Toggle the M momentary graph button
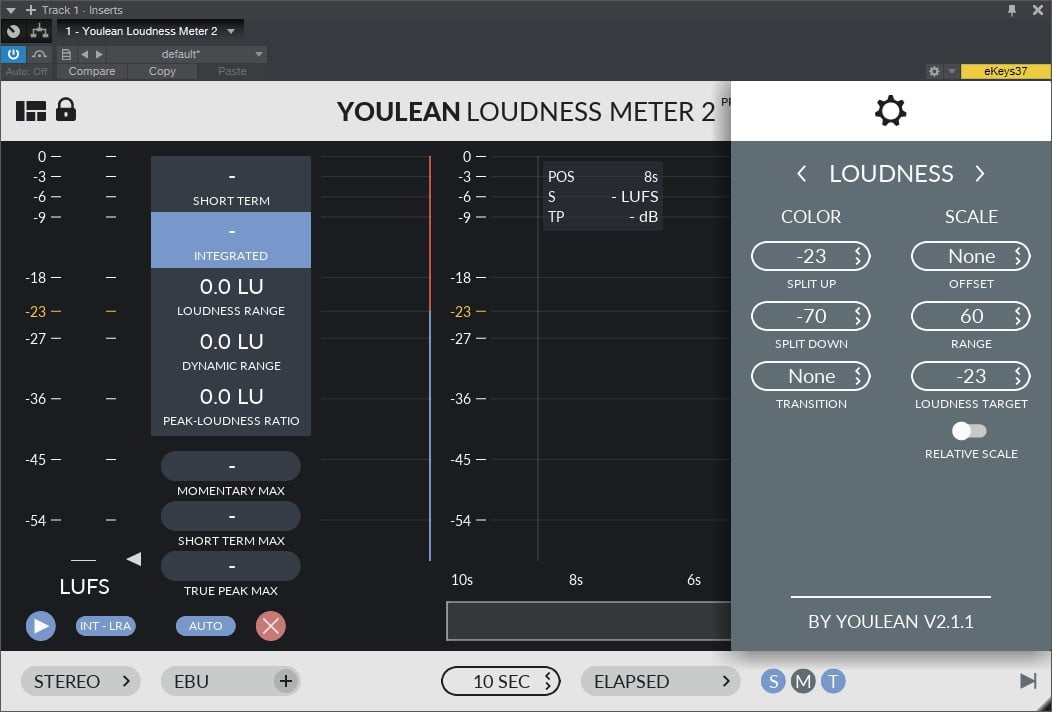This screenshot has width=1052, height=712. click(803, 681)
